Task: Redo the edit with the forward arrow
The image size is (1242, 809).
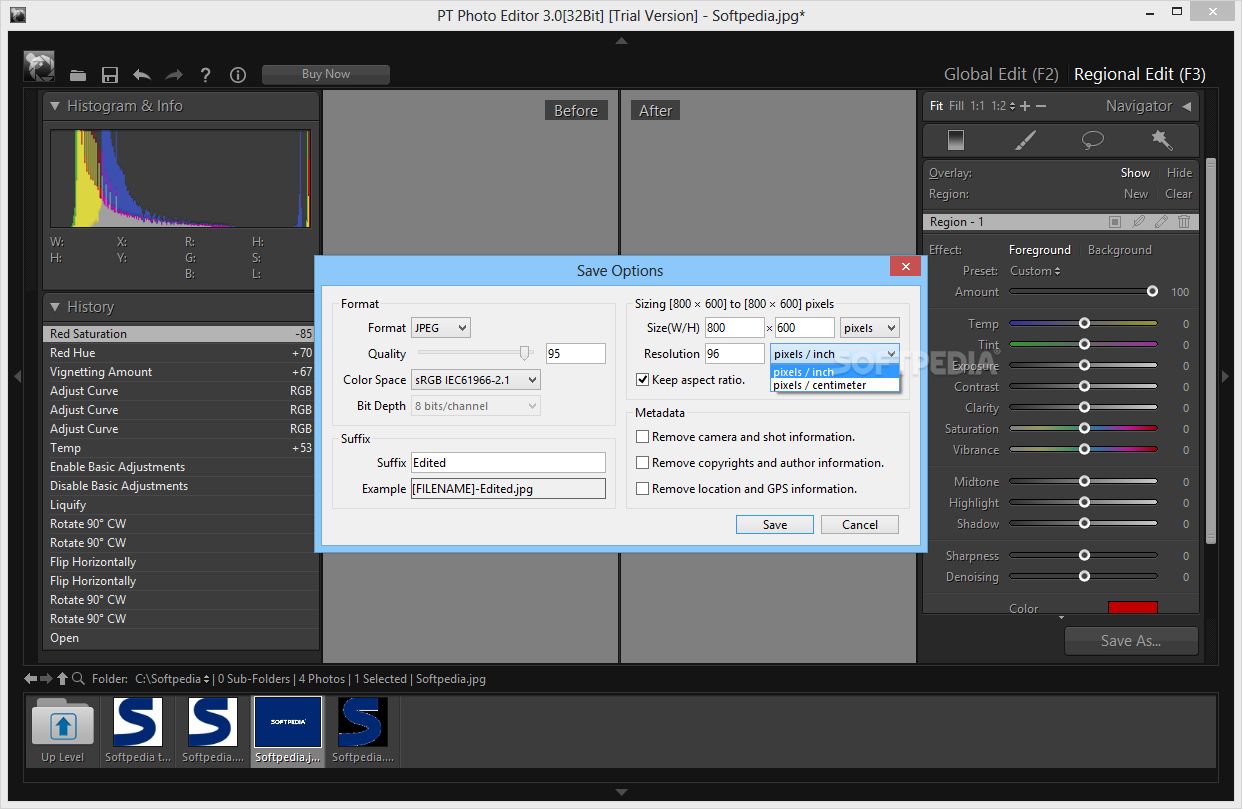Action: pos(174,75)
